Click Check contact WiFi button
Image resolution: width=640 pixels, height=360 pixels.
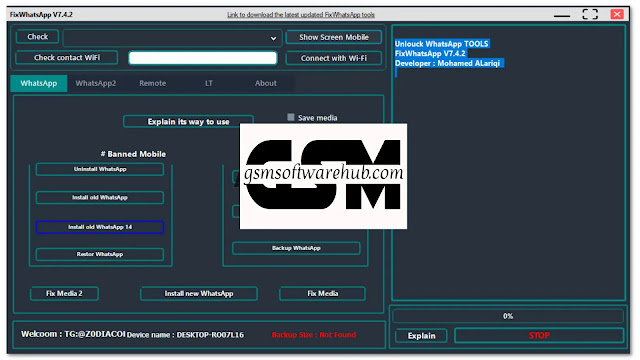(x=67, y=58)
